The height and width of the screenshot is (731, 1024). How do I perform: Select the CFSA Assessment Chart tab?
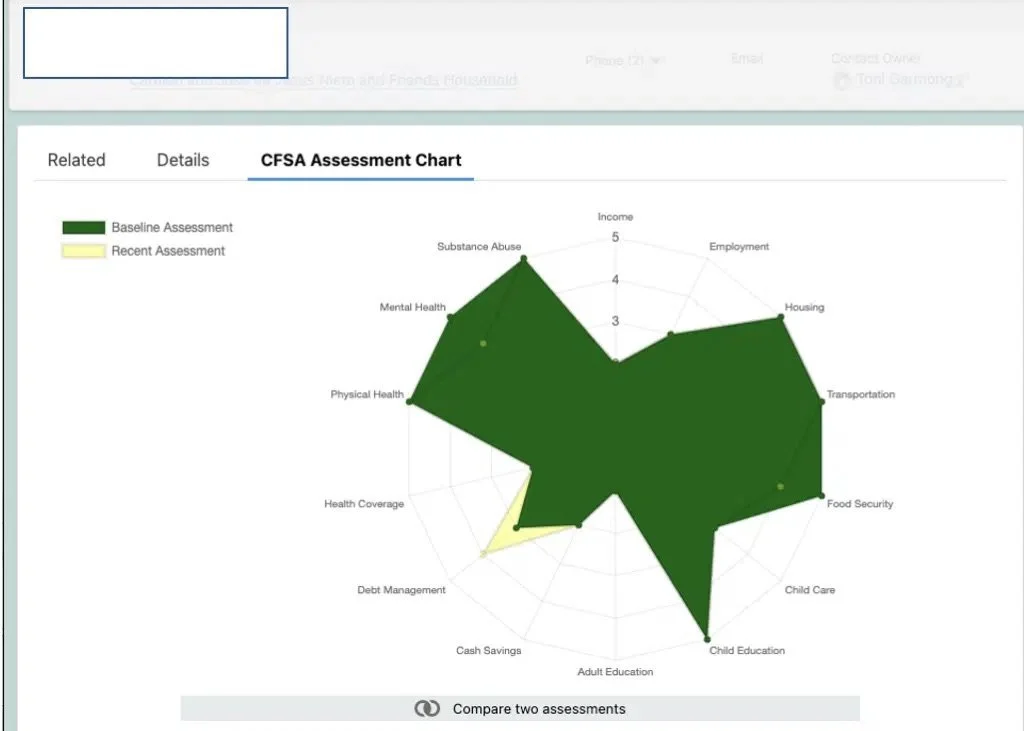point(360,160)
